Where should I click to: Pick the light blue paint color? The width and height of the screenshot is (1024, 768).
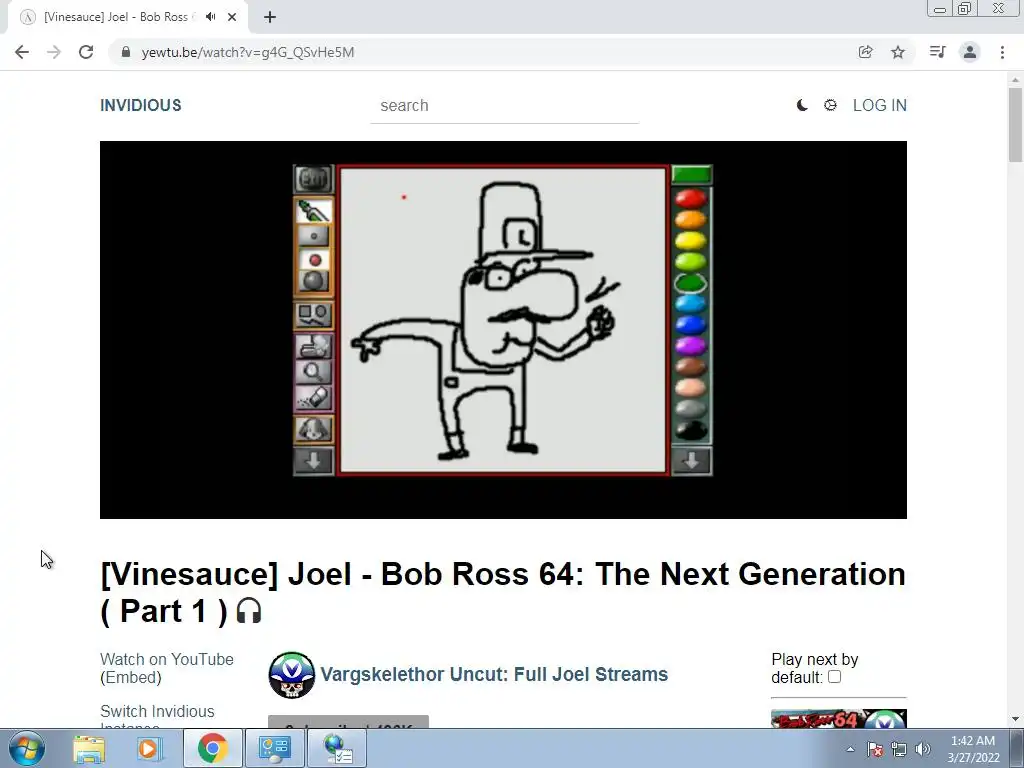[690, 304]
